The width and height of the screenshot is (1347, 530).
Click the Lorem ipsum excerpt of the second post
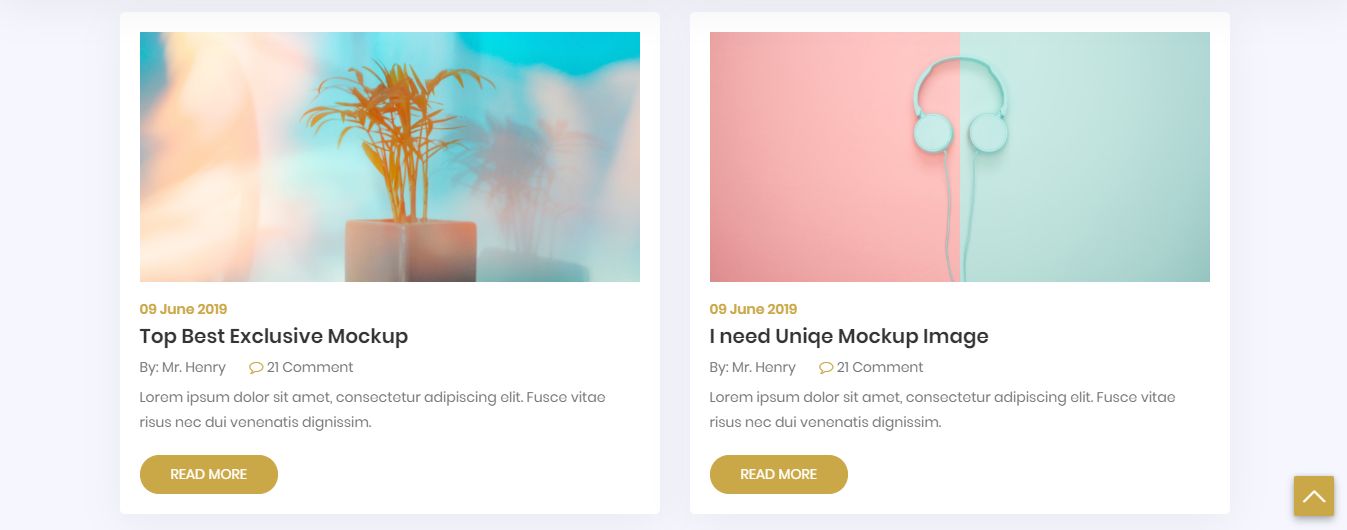(943, 410)
